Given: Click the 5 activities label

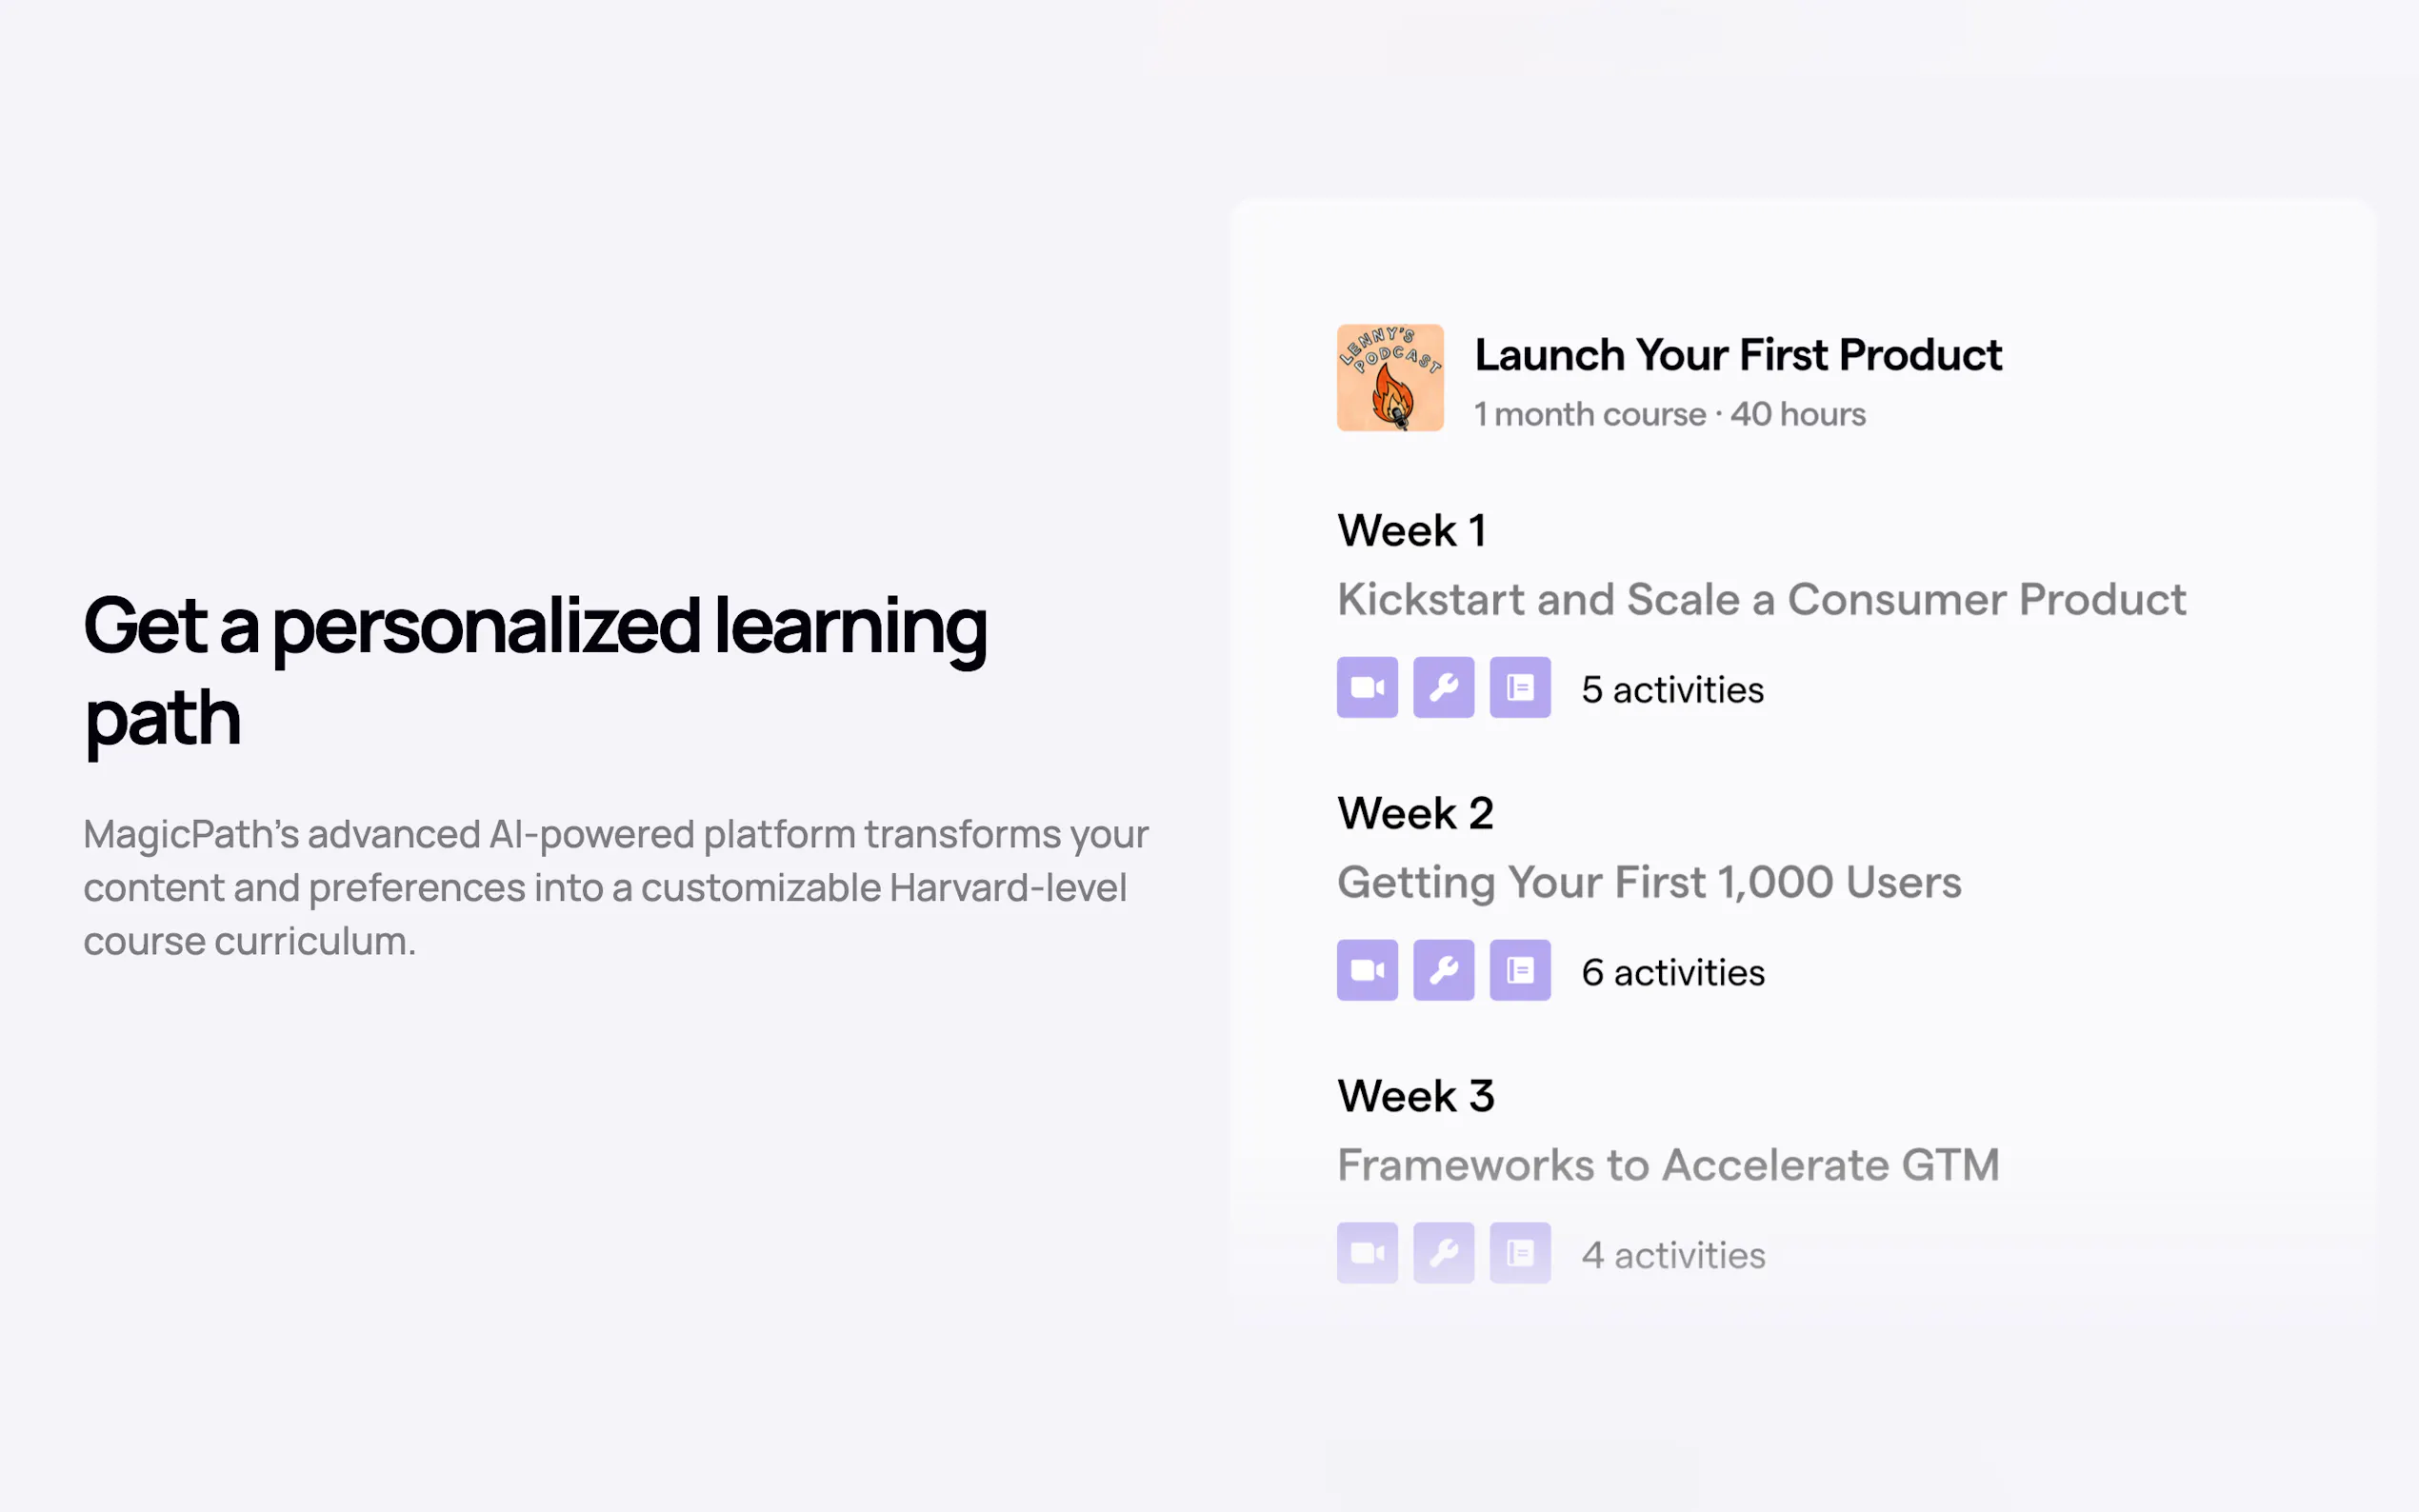Looking at the screenshot, I should pyautogui.click(x=1672, y=690).
